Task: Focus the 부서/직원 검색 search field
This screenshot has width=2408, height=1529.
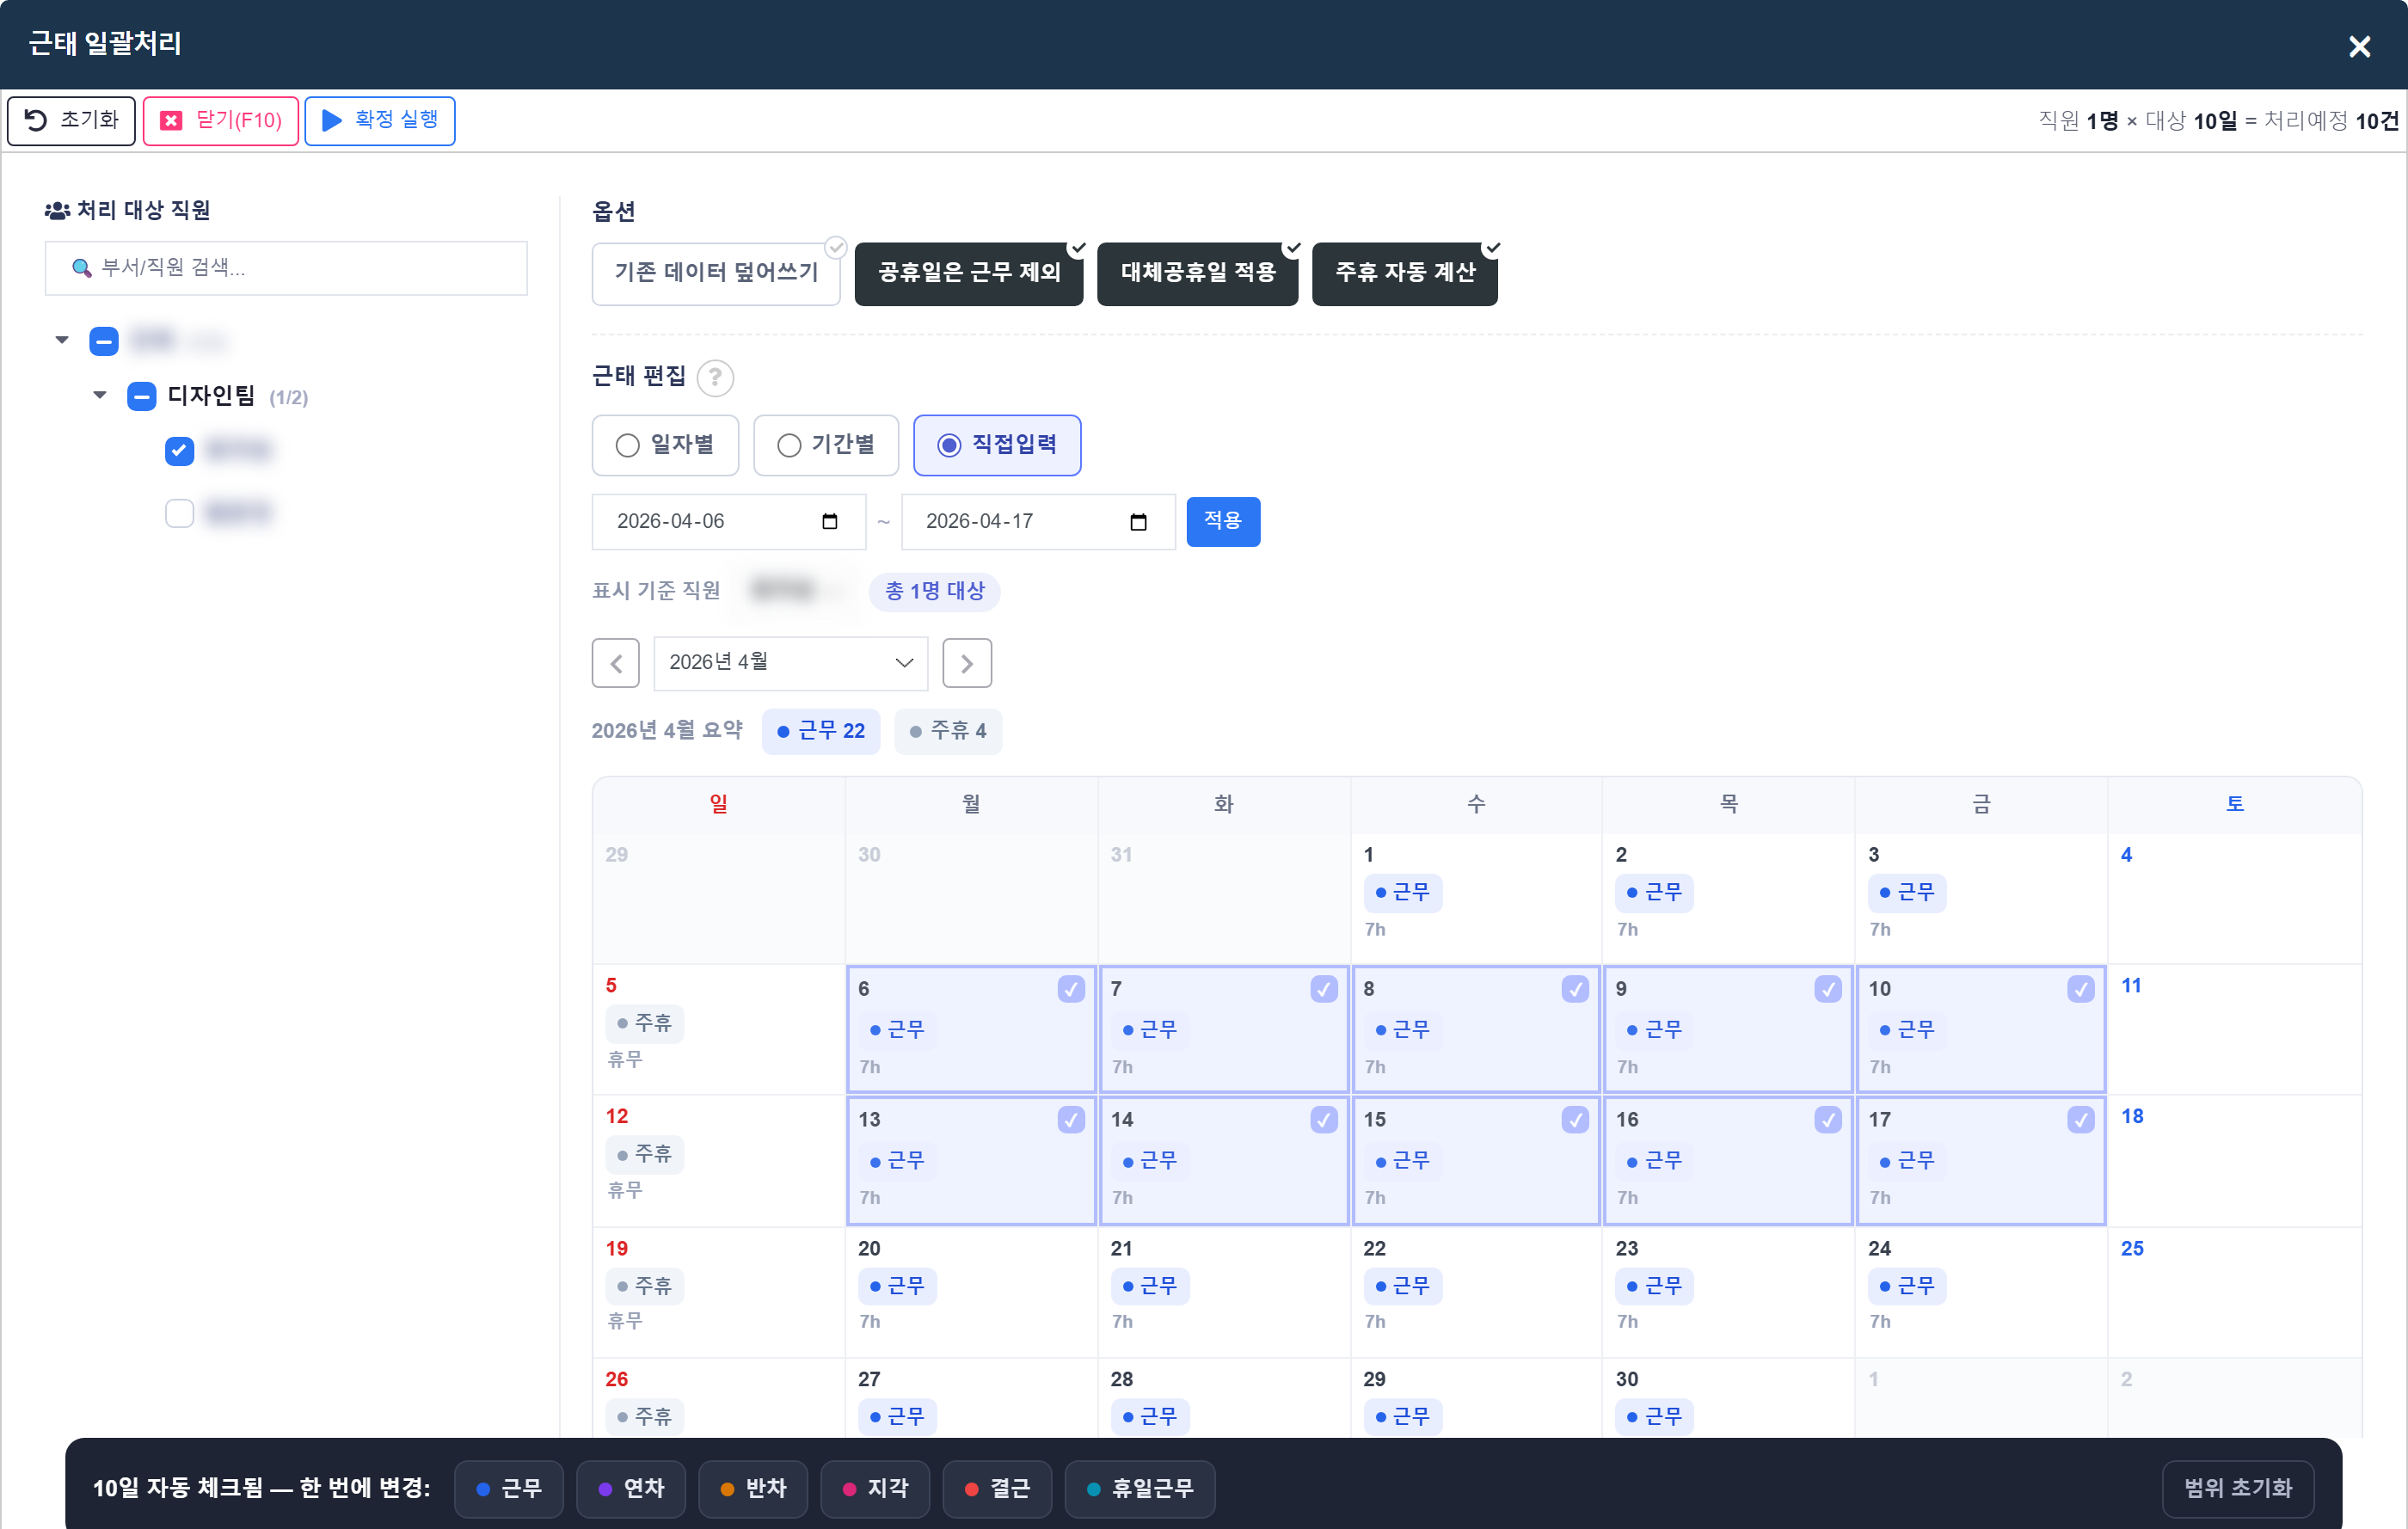Action: coord(286,267)
